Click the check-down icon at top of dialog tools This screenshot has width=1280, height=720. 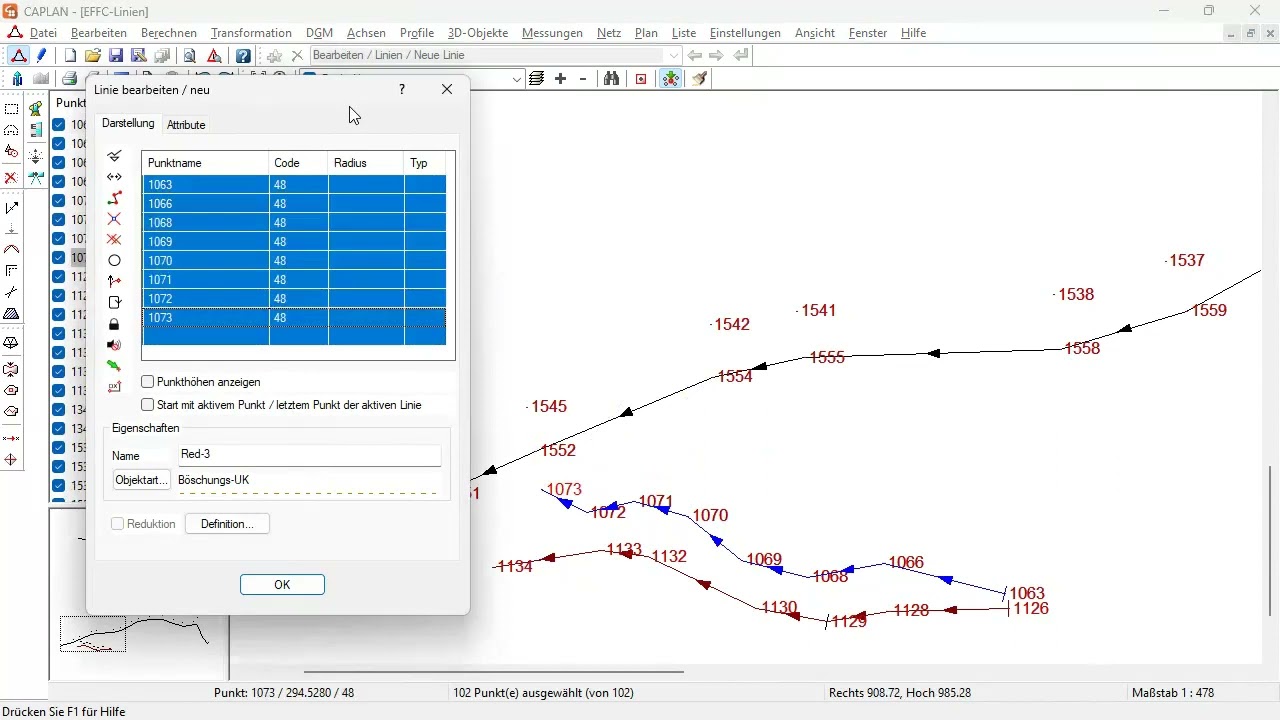pos(114,156)
